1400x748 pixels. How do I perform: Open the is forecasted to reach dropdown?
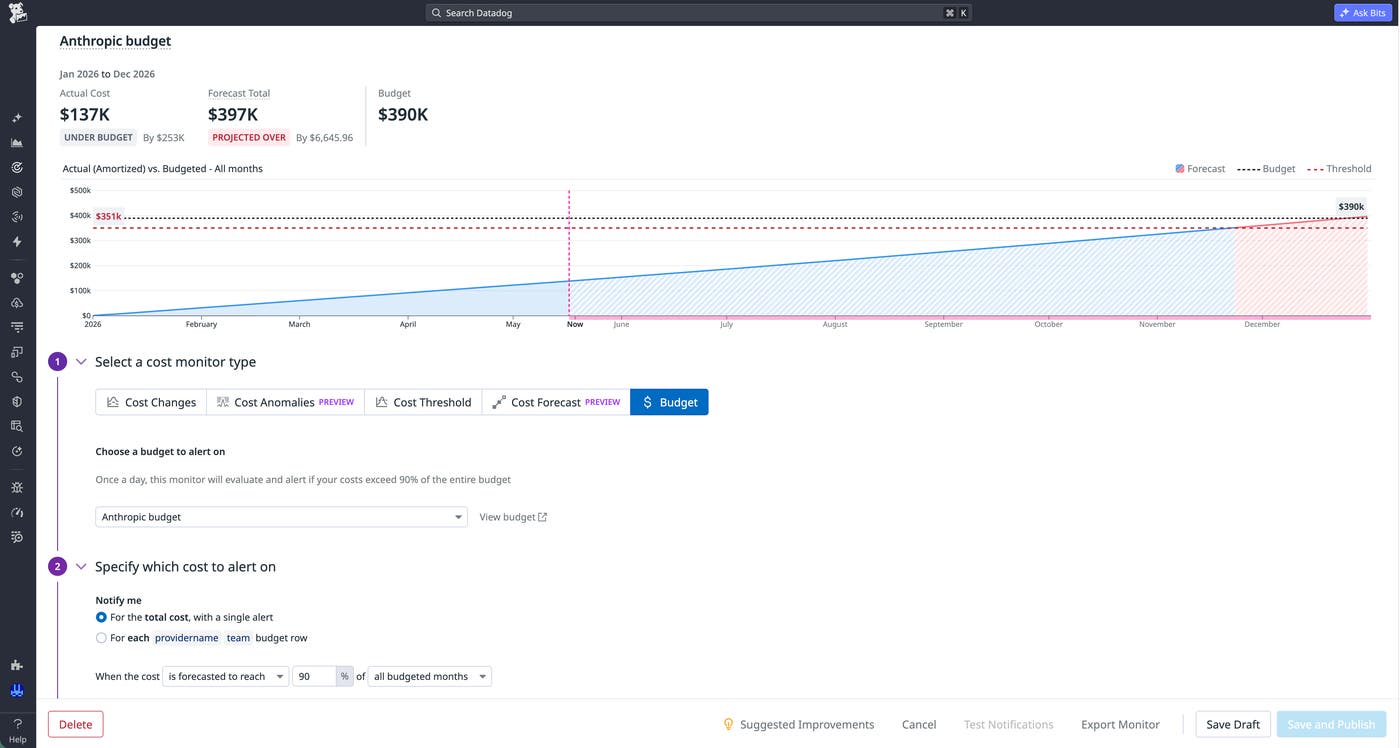226,677
